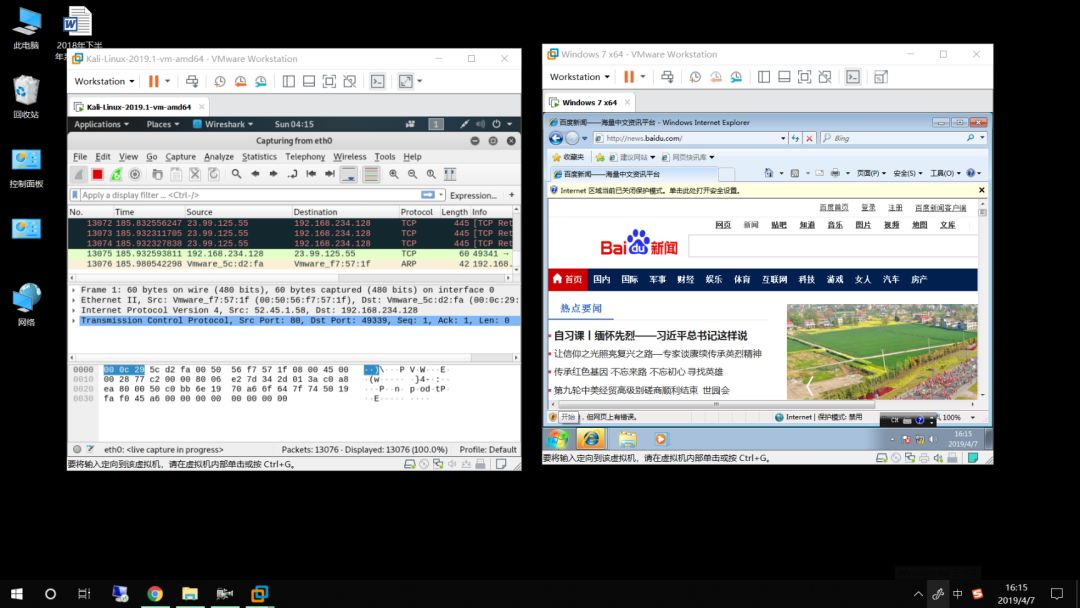Click 财经 in Baidu news navigation

point(685,280)
